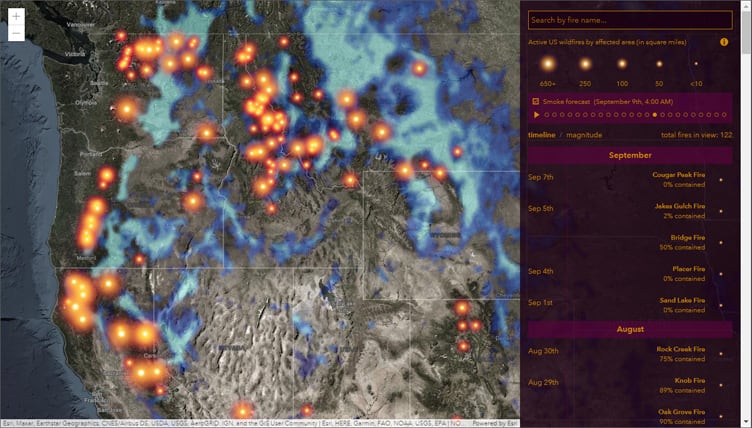Image resolution: width=752 pixels, height=428 pixels.
Task: Click the size dot beside Bridge Fire
Action: [721, 243]
